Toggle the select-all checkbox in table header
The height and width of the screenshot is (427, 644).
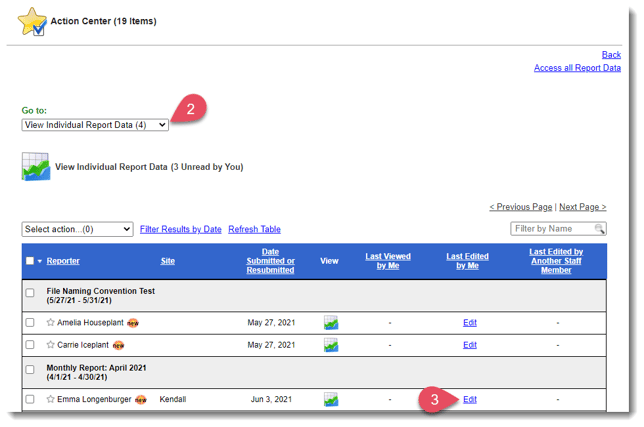click(30, 261)
